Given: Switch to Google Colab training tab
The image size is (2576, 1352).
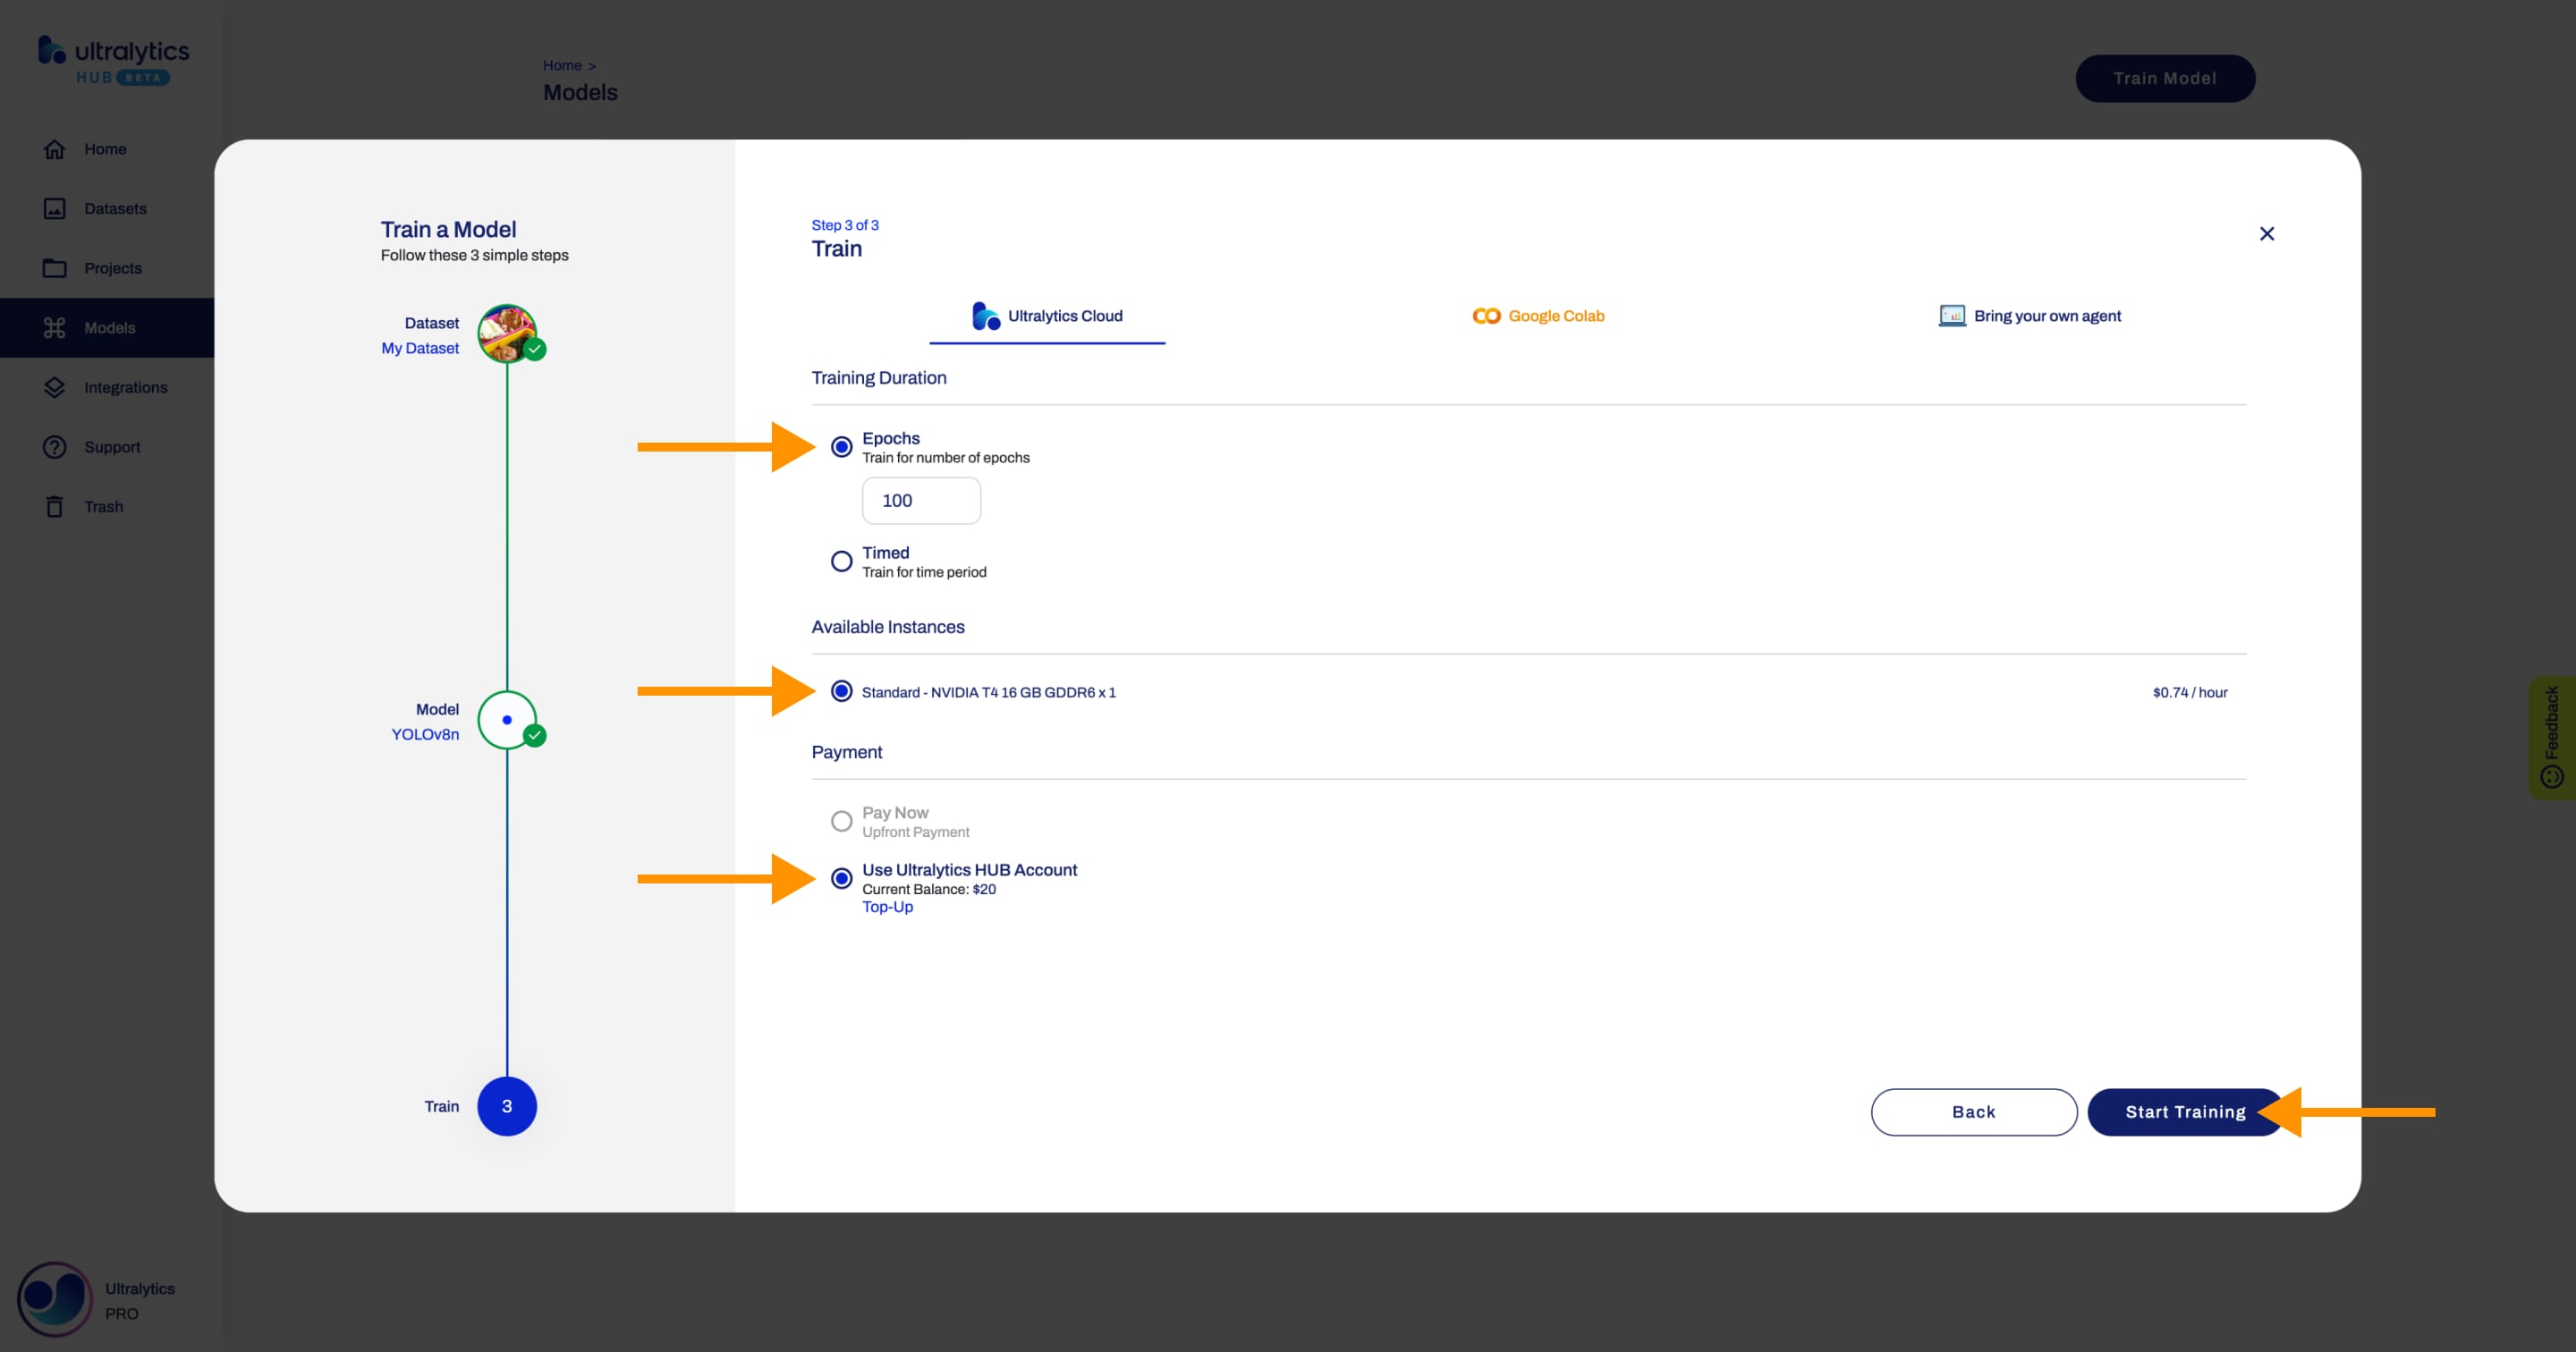Looking at the screenshot, I should (x=1537, y=315).
